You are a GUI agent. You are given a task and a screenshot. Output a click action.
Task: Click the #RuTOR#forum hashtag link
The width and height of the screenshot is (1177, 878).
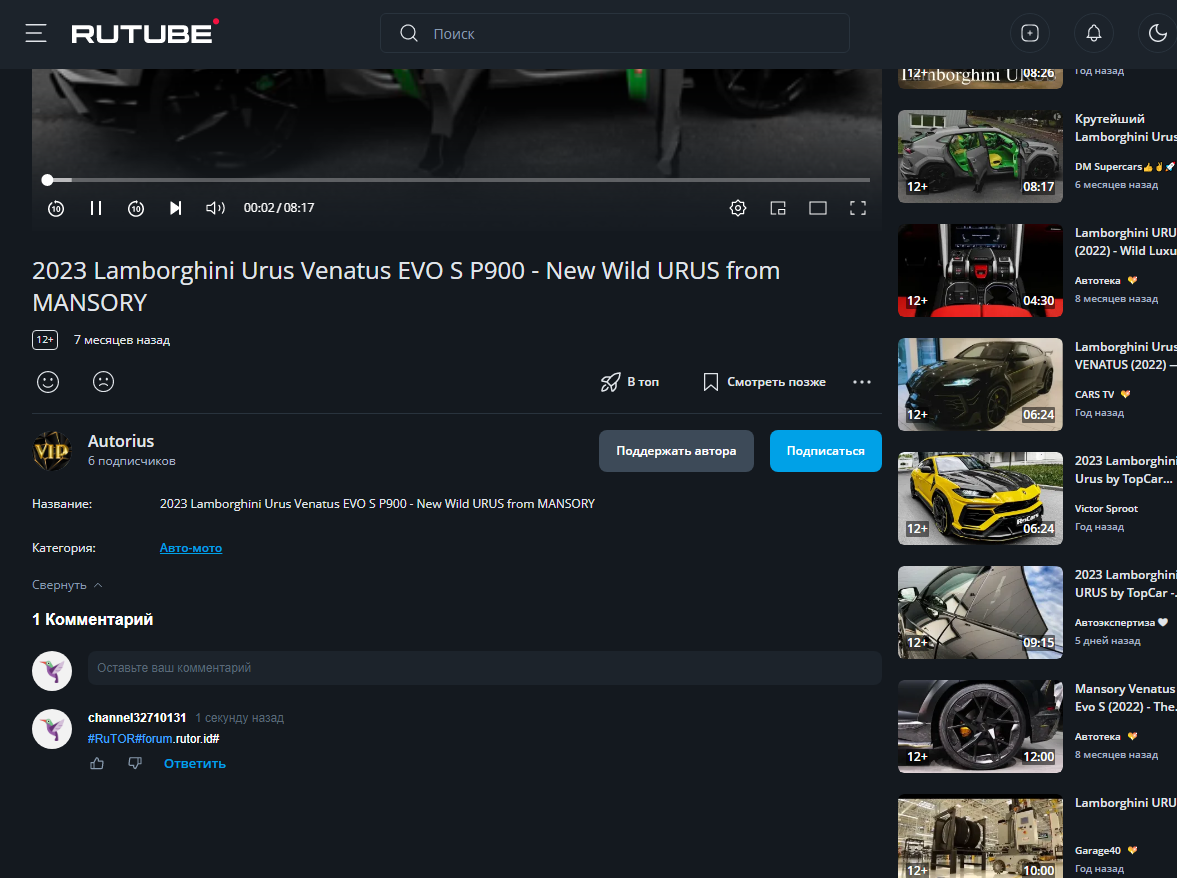130,739
